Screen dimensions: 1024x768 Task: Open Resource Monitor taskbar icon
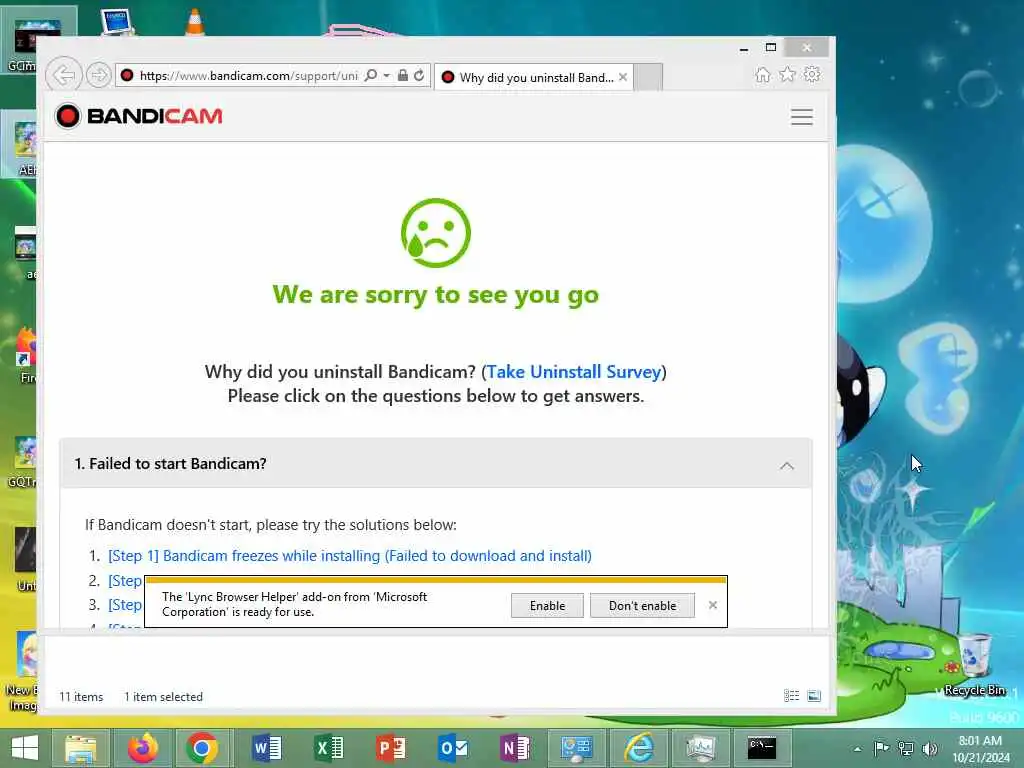(x=701, y=748)
